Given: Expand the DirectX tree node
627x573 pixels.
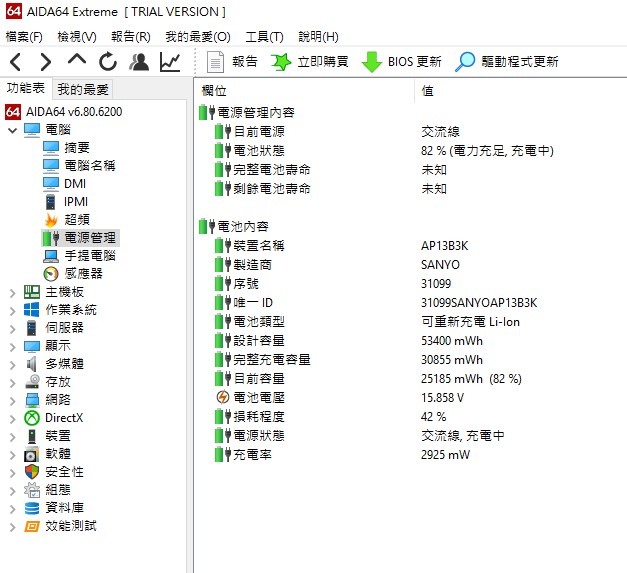Looking at the screenshot, I should coord(12,419).
